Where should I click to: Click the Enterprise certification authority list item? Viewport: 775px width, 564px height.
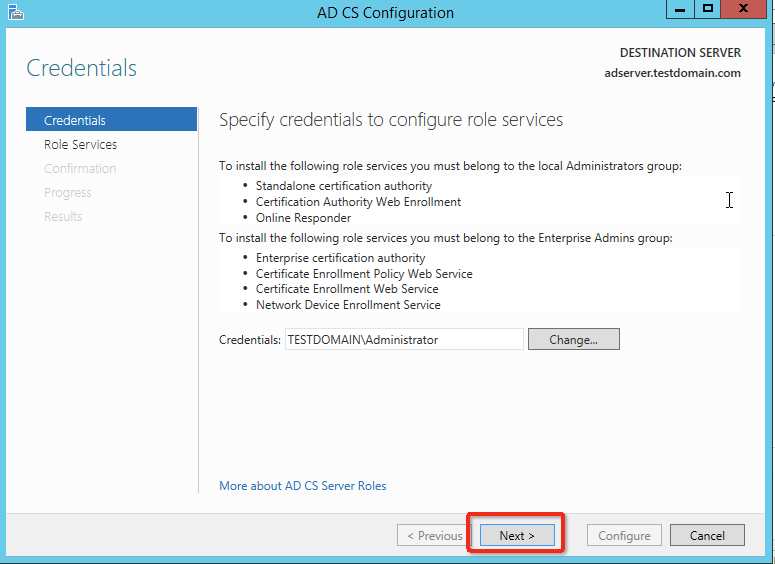pyautogui.click(x=340, y=258)
